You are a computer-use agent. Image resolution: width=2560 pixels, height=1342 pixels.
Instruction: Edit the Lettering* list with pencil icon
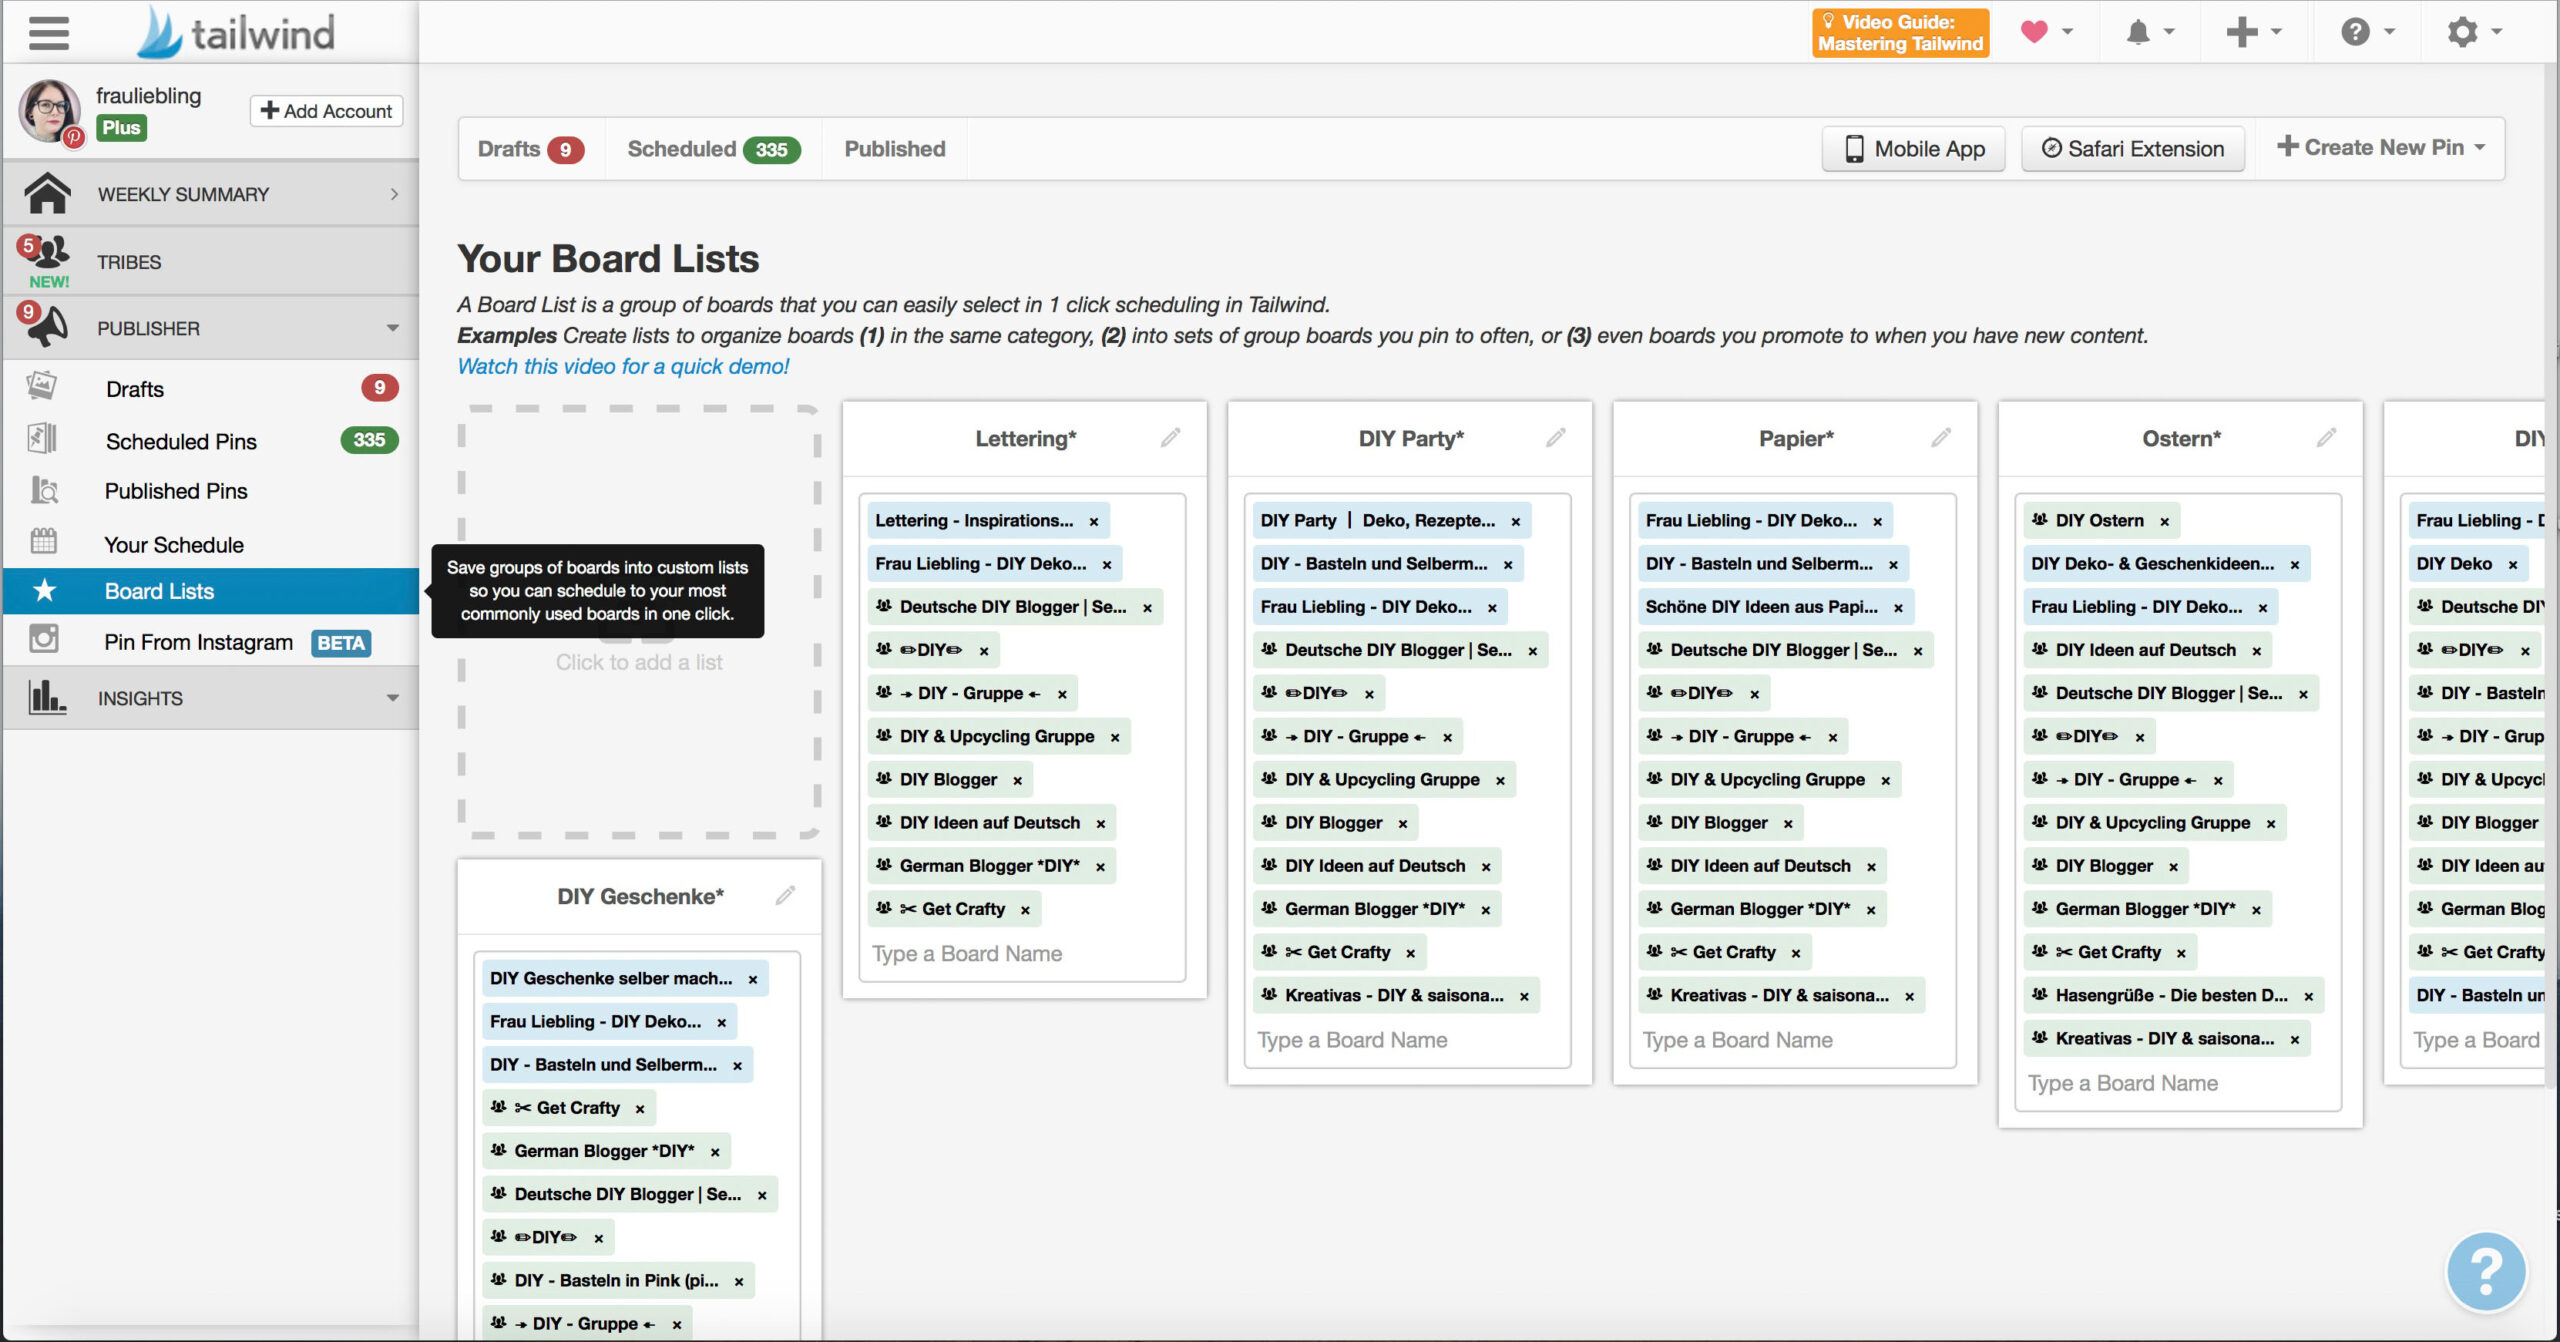[x=1170, y=438]
